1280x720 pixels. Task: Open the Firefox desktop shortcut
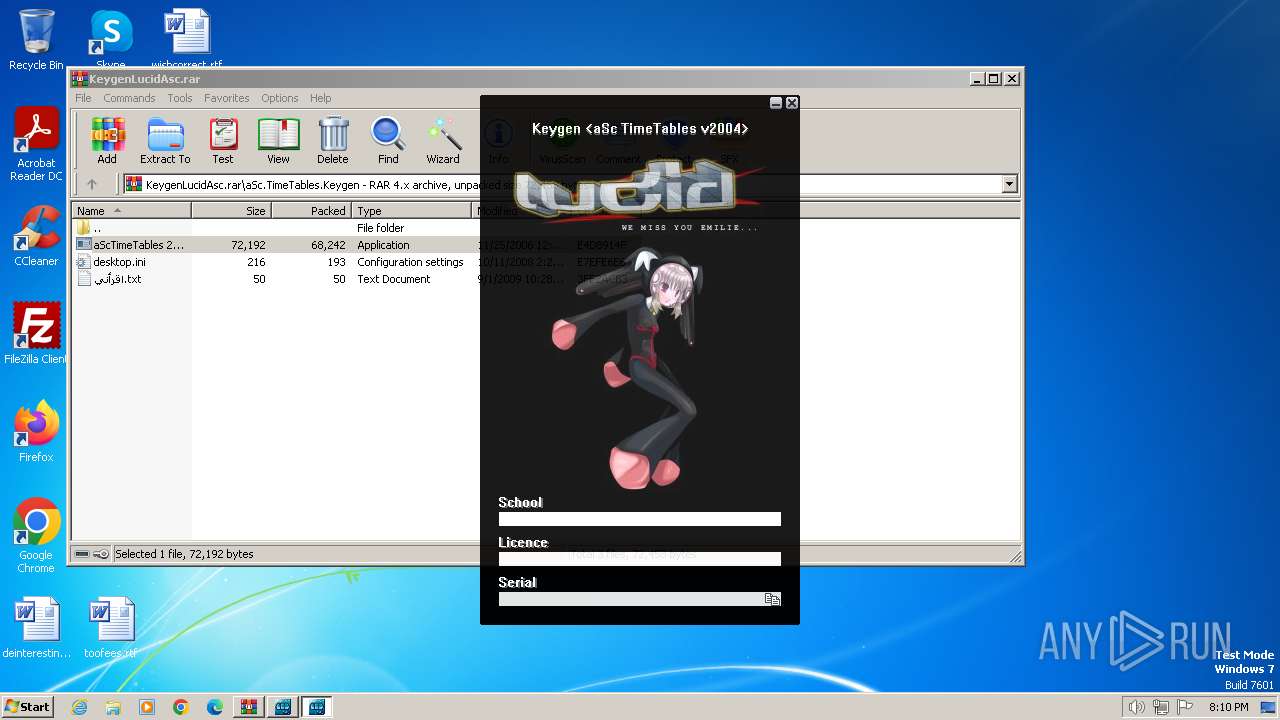(x=36, y=432)
